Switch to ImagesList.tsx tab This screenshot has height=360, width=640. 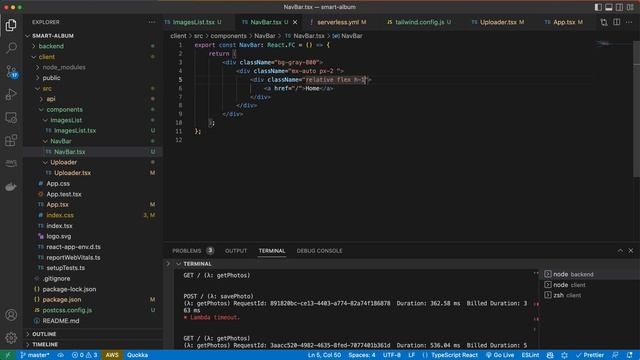click(x=193, y=22)
